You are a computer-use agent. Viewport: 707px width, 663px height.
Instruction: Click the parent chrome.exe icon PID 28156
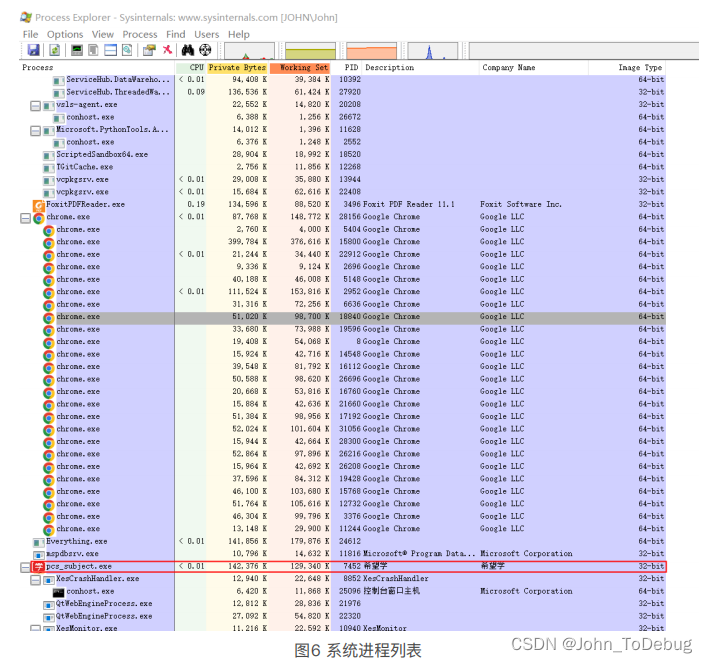coord(39,218)
